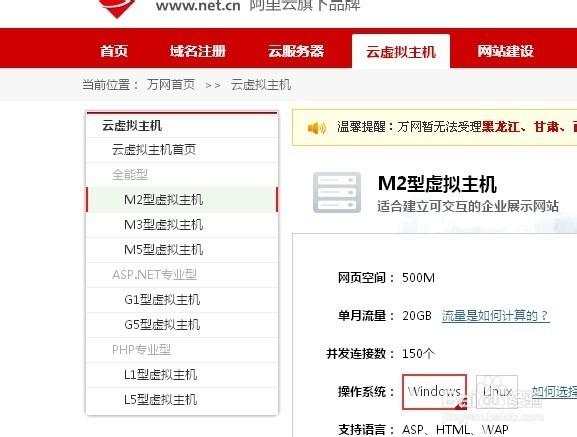Viewport: 577px width, 437px height.
Task: Open the 域名注册 navigation tab
Action: point(198,51)
